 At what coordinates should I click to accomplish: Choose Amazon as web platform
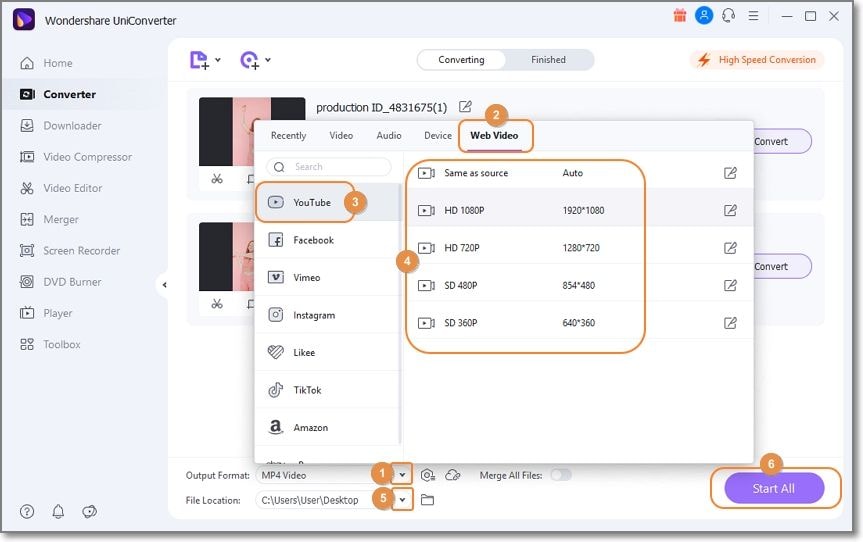328,428
